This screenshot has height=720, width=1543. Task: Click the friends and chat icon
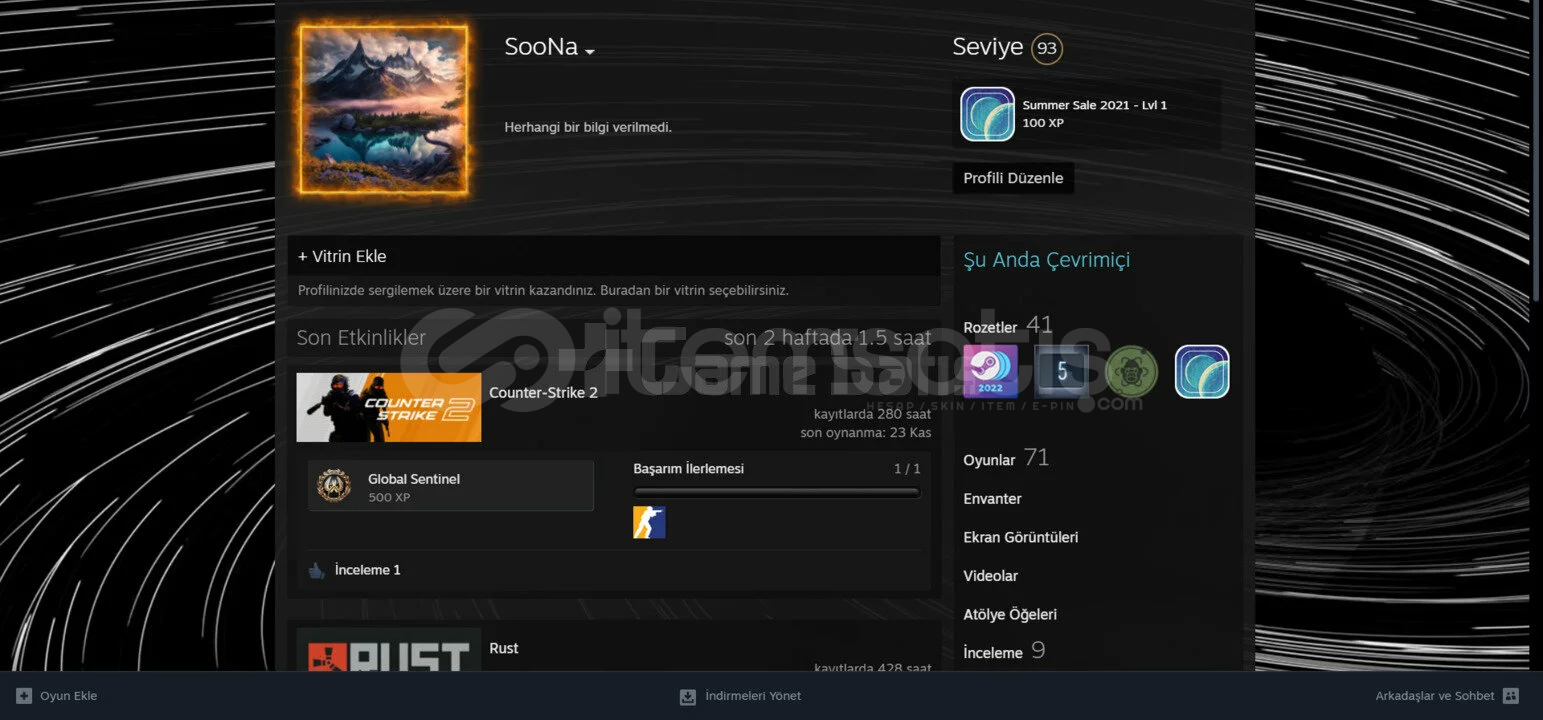tap(1511, 696)
